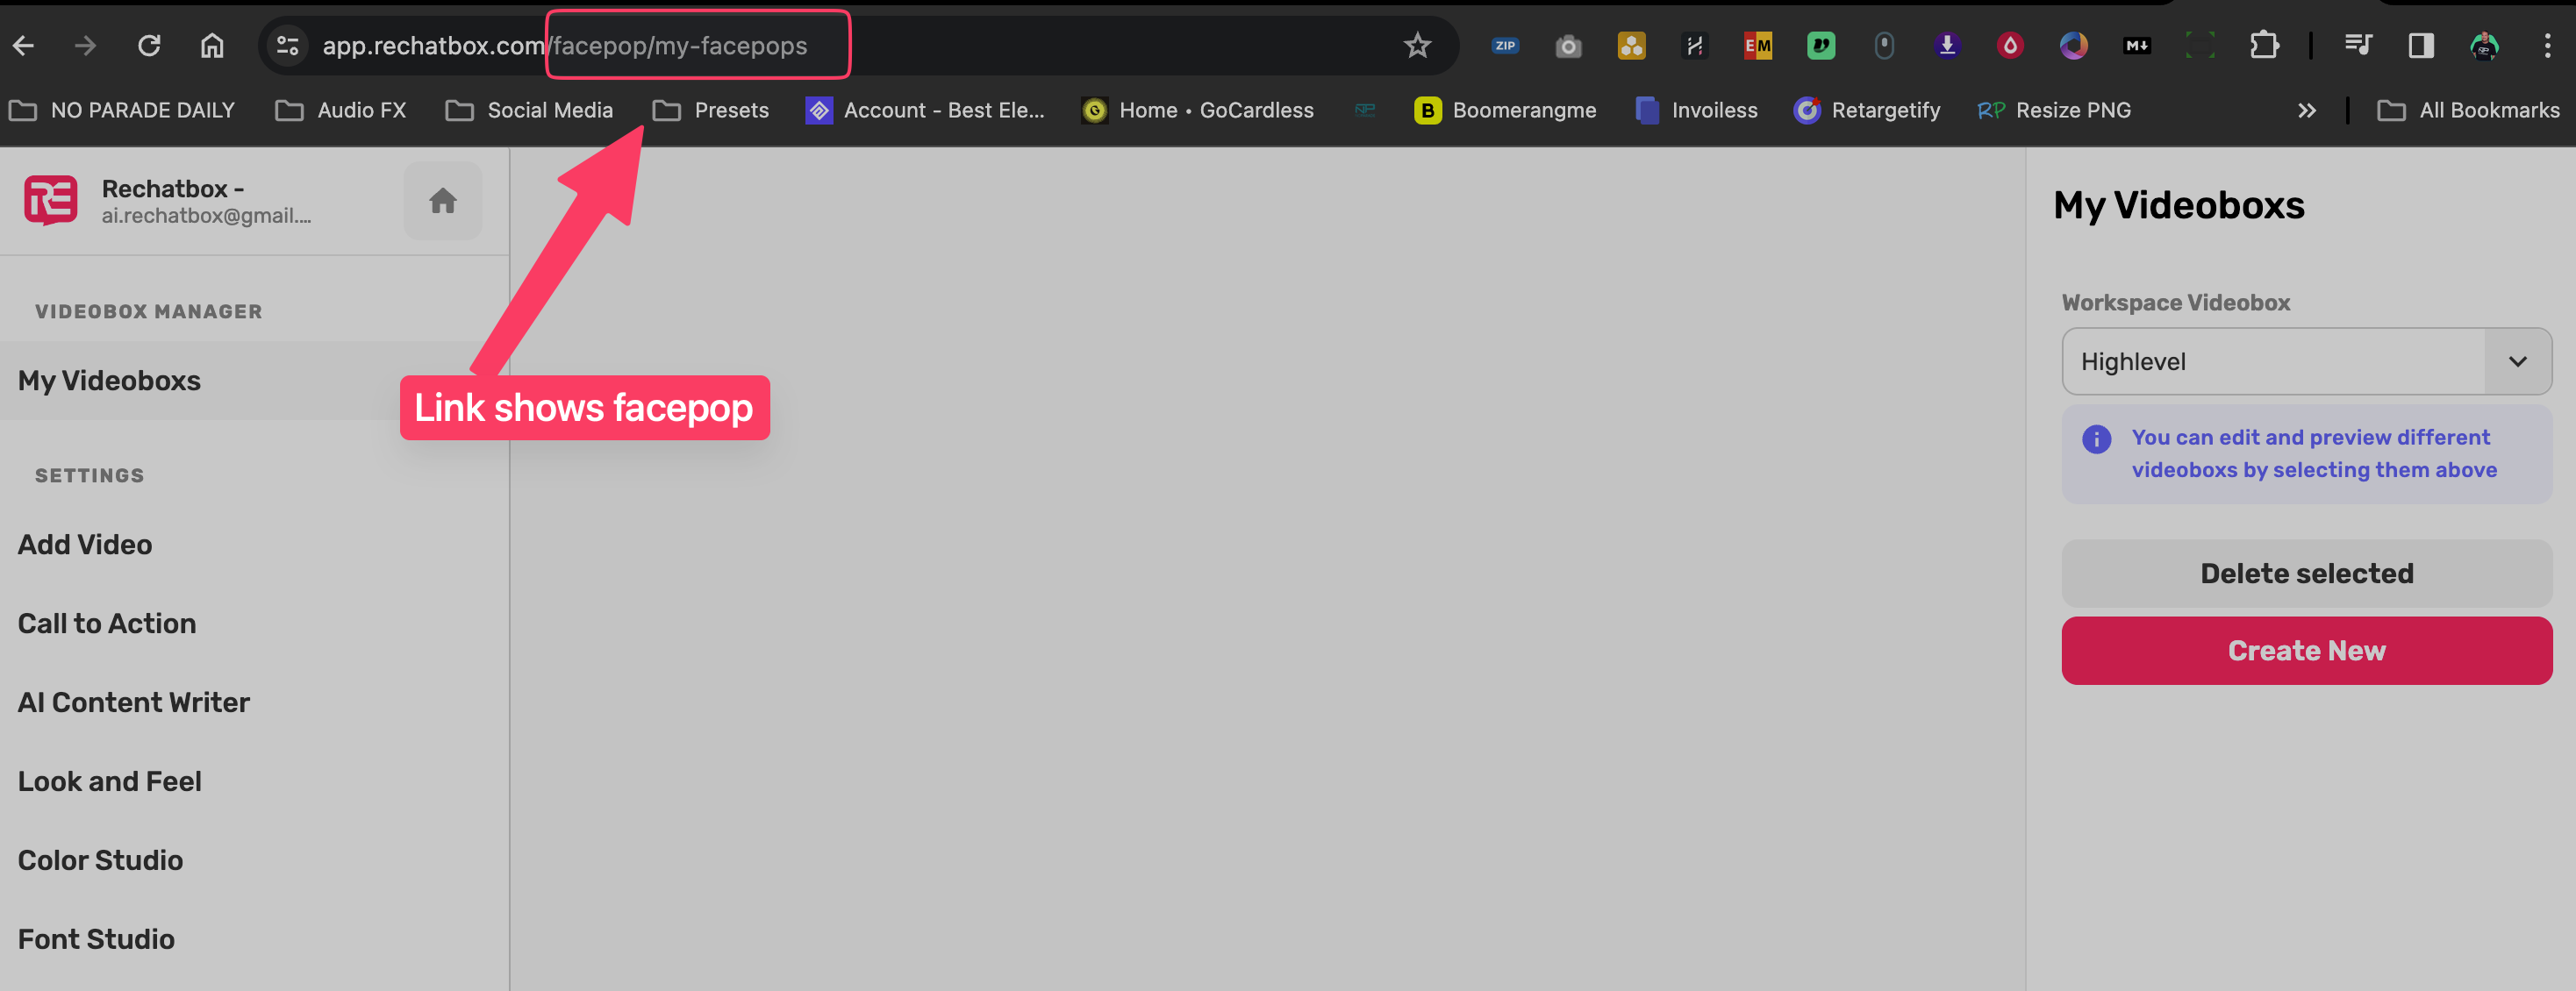Image resolution: width=2576 pixels, height=991 pixels.
Task: Click the Rechatbox red logo
Action: [51, 201]
